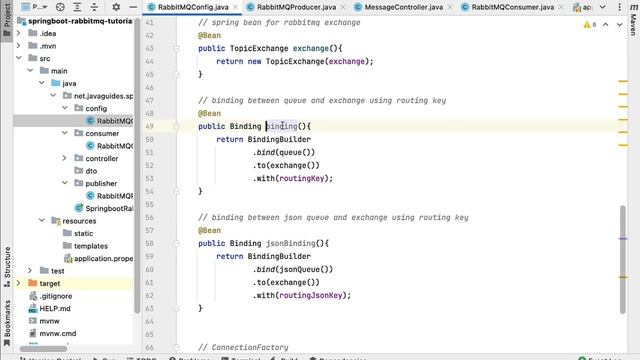640x360 pixels.
Task: Select RabbitMQ class under config package
Action: (x=109, y=121)
